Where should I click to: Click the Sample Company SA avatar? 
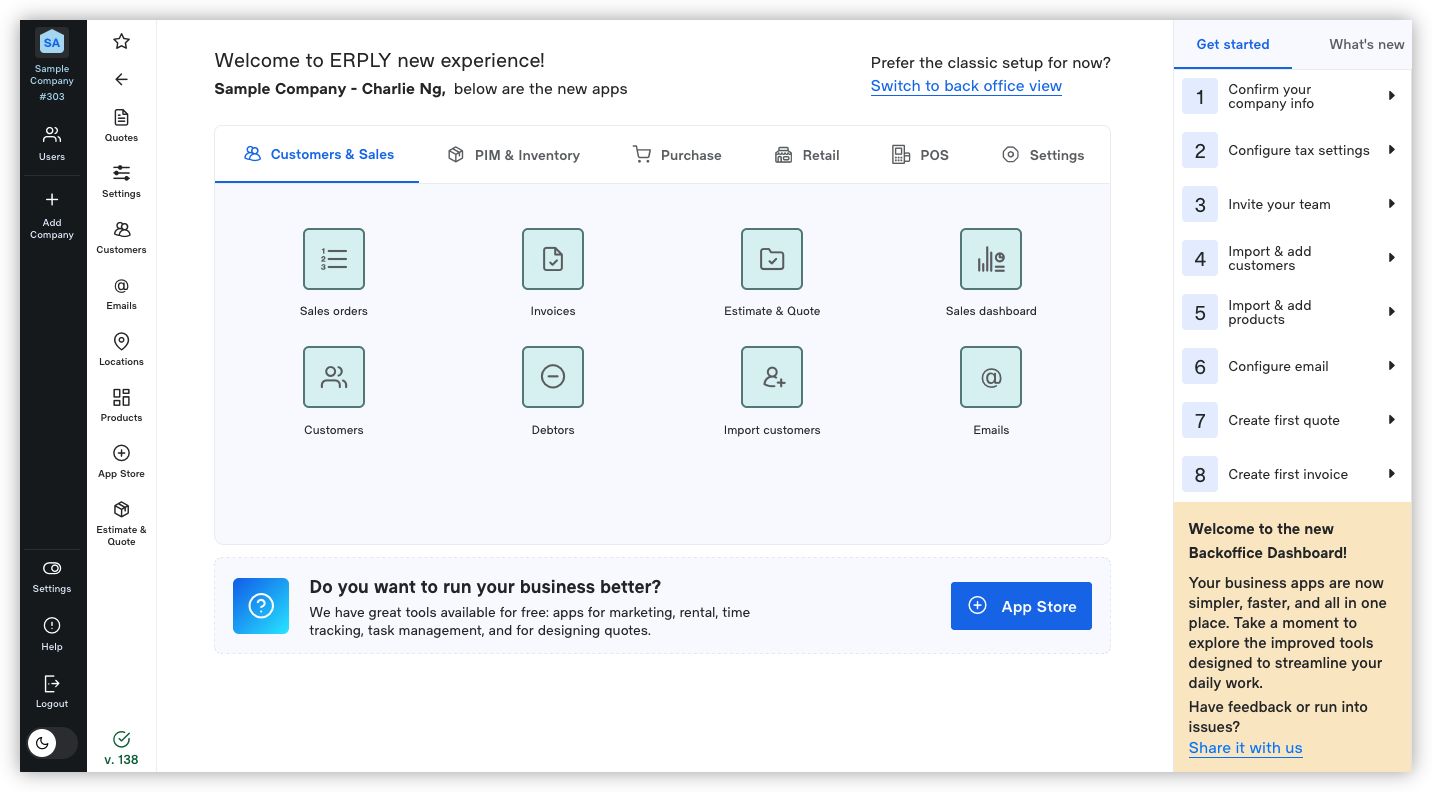click(x=51, y=42)
